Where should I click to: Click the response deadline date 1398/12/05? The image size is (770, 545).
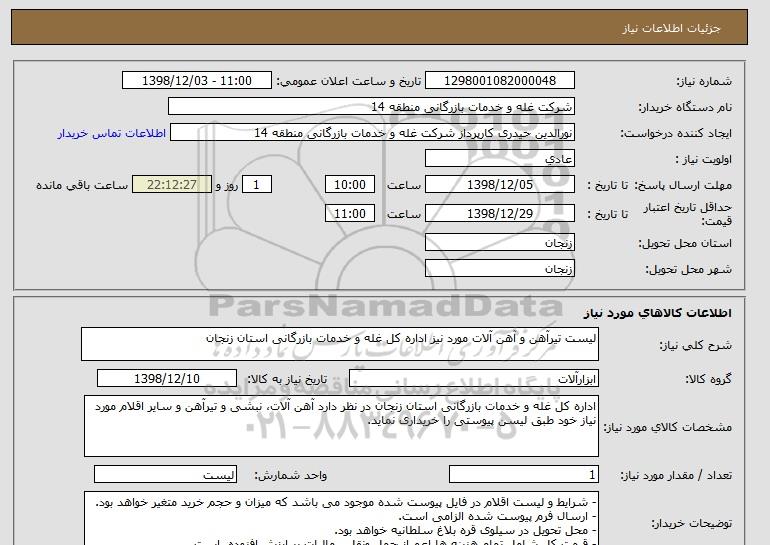click(x=499, y=185)
